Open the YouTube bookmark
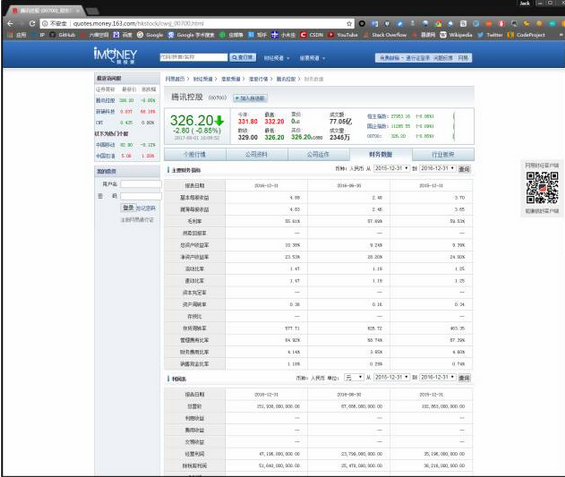 coord(343,35)
